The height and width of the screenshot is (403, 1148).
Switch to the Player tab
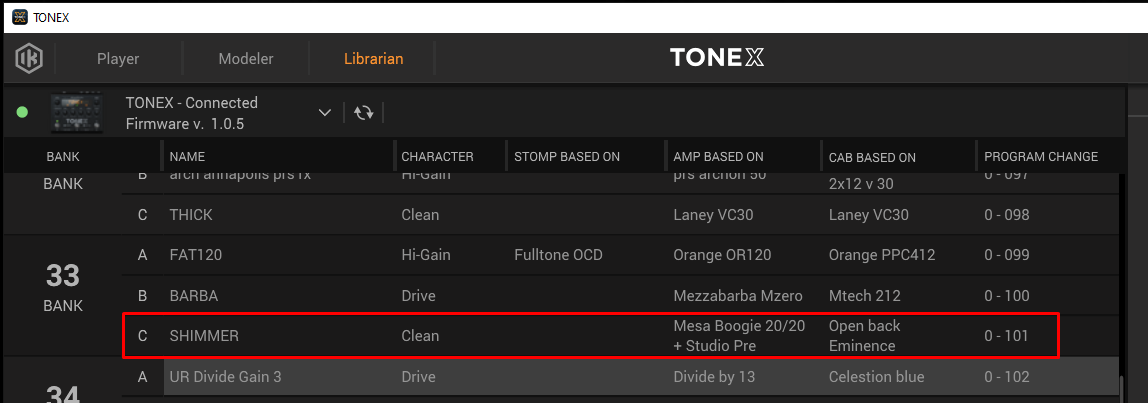118,59
